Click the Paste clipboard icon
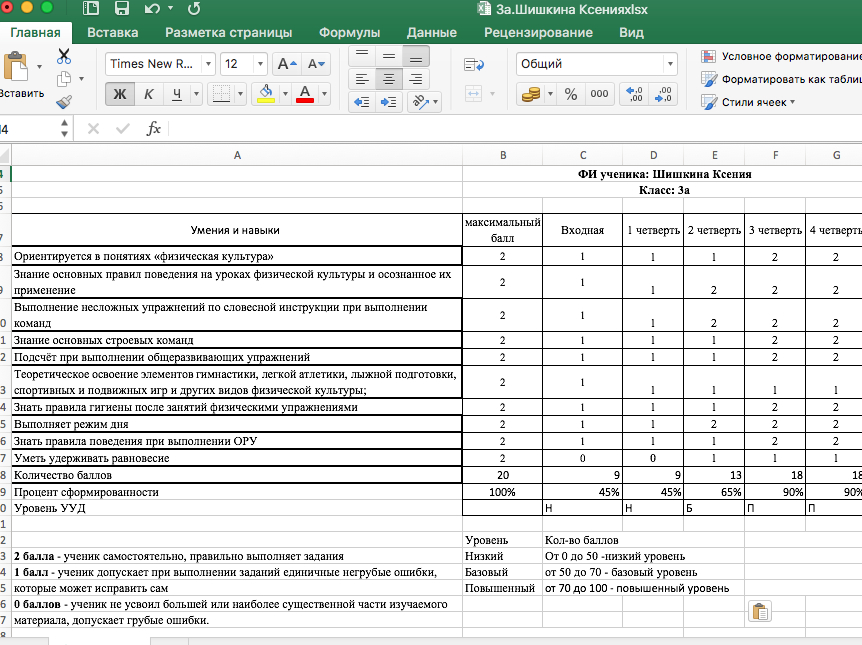The height and width of the screenshot is (645, 862). click(x=15, y=67)
